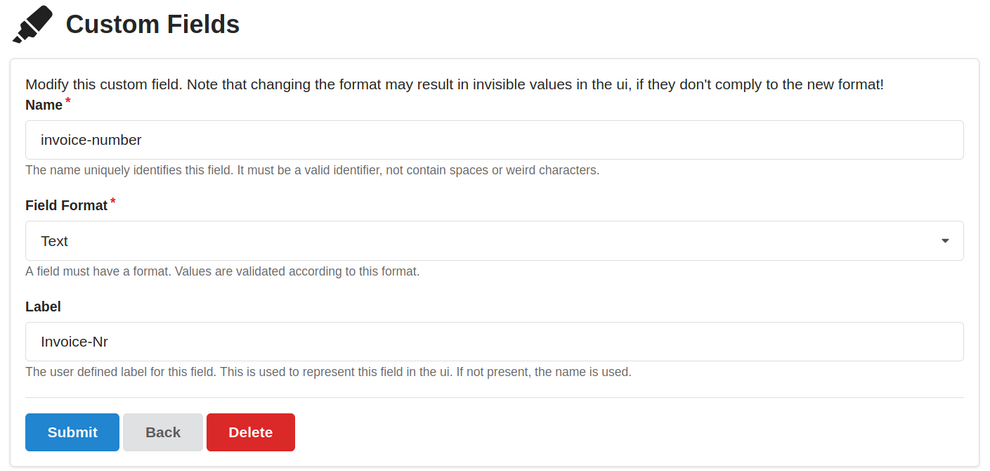Focus the Label input containing Invoice-Nr
Screen dimensions: 990x471
click(494, 341)
